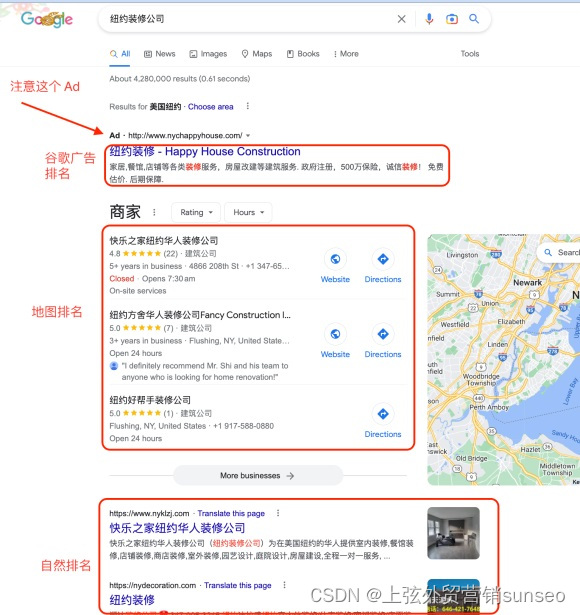Screen dimensions: 580x615
Task: Expand the Hours filter dropdown
Action: [248, 212]
